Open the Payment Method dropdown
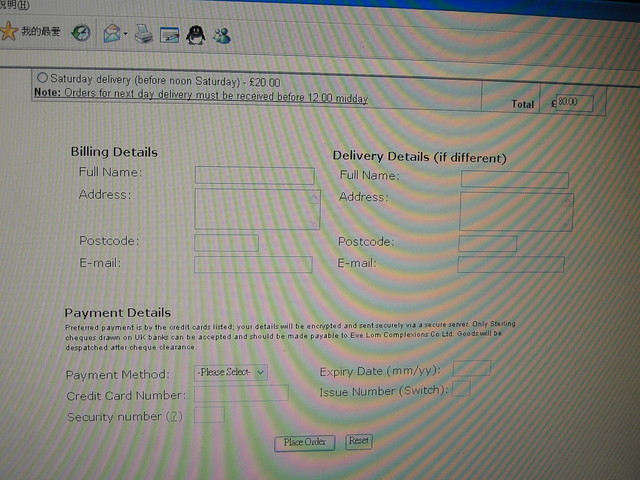640x480 pixels. coord(231,373)
